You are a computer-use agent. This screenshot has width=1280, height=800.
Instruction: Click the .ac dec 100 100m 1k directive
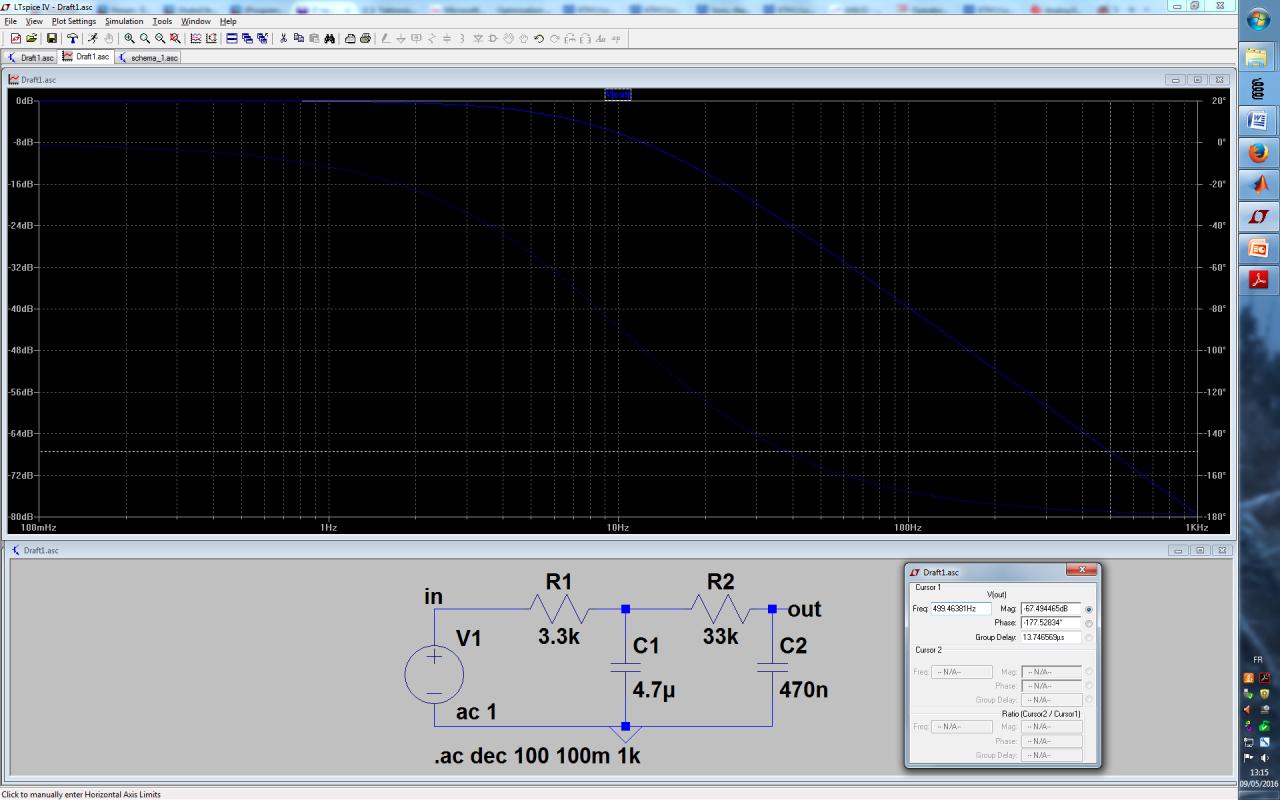pyautogui.click(x=537, y=756)
